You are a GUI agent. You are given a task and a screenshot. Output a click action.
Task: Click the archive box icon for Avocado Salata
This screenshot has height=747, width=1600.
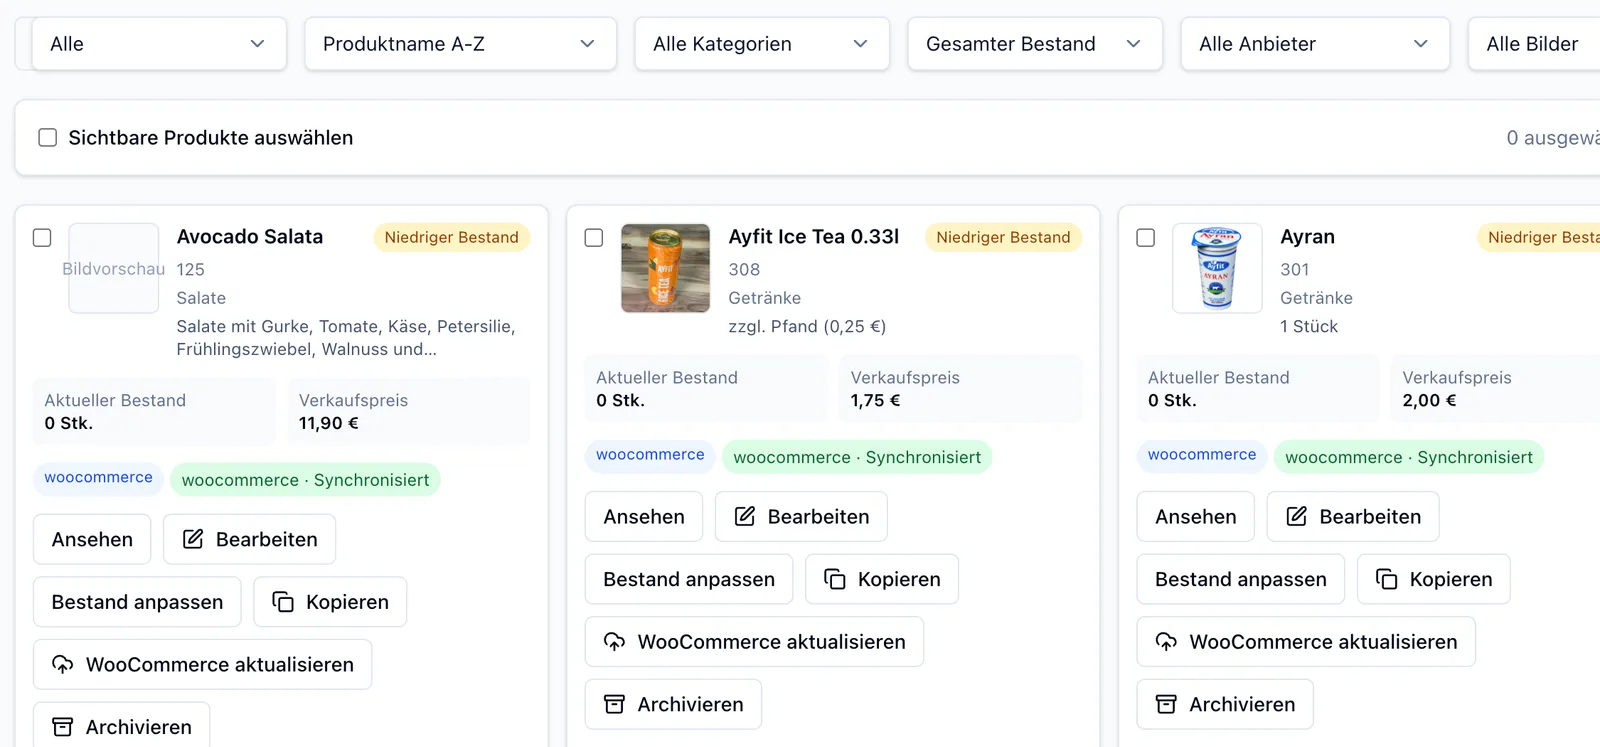[63, 727]
